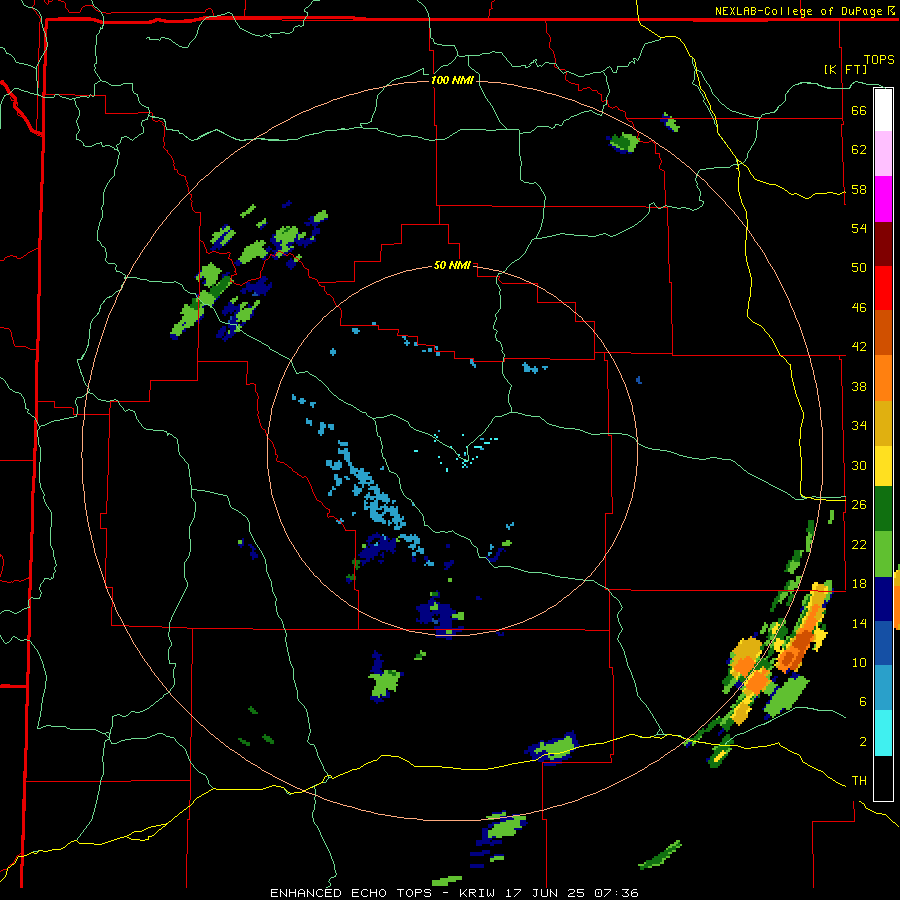
Task: Click the legend value 2
Action: tap(863, 742)
